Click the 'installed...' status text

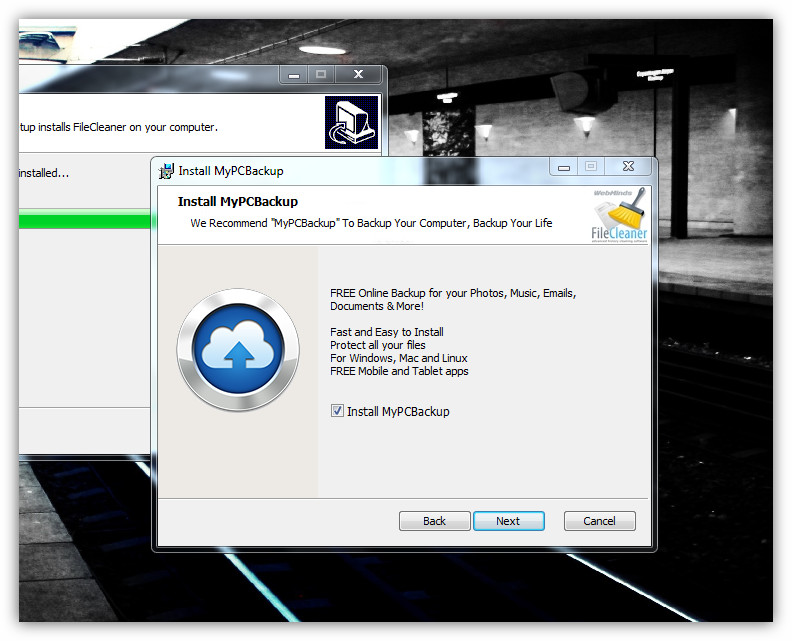click(x=44, y=173)
